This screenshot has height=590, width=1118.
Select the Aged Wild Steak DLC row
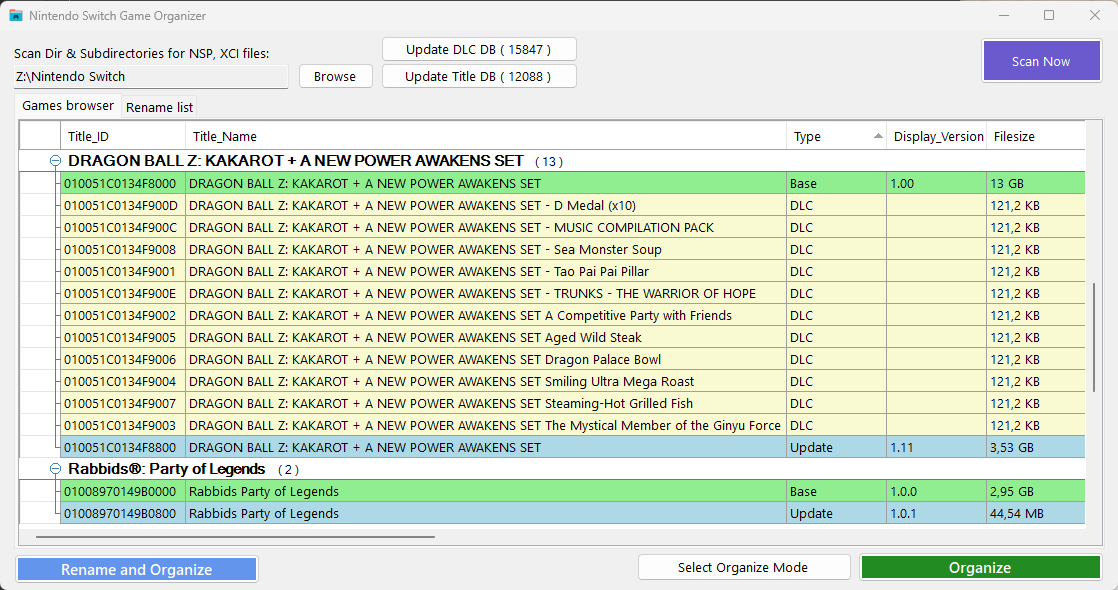[573, 337]
